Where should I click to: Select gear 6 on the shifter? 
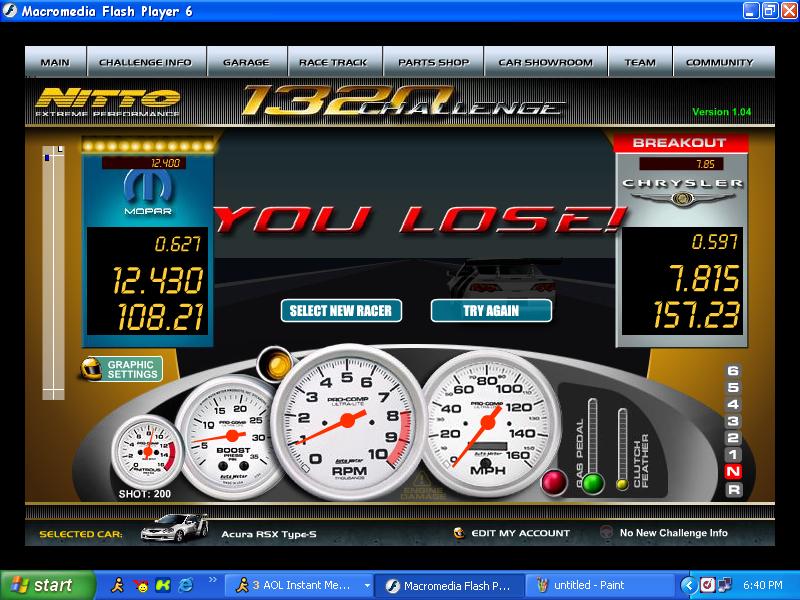(733, 371)
